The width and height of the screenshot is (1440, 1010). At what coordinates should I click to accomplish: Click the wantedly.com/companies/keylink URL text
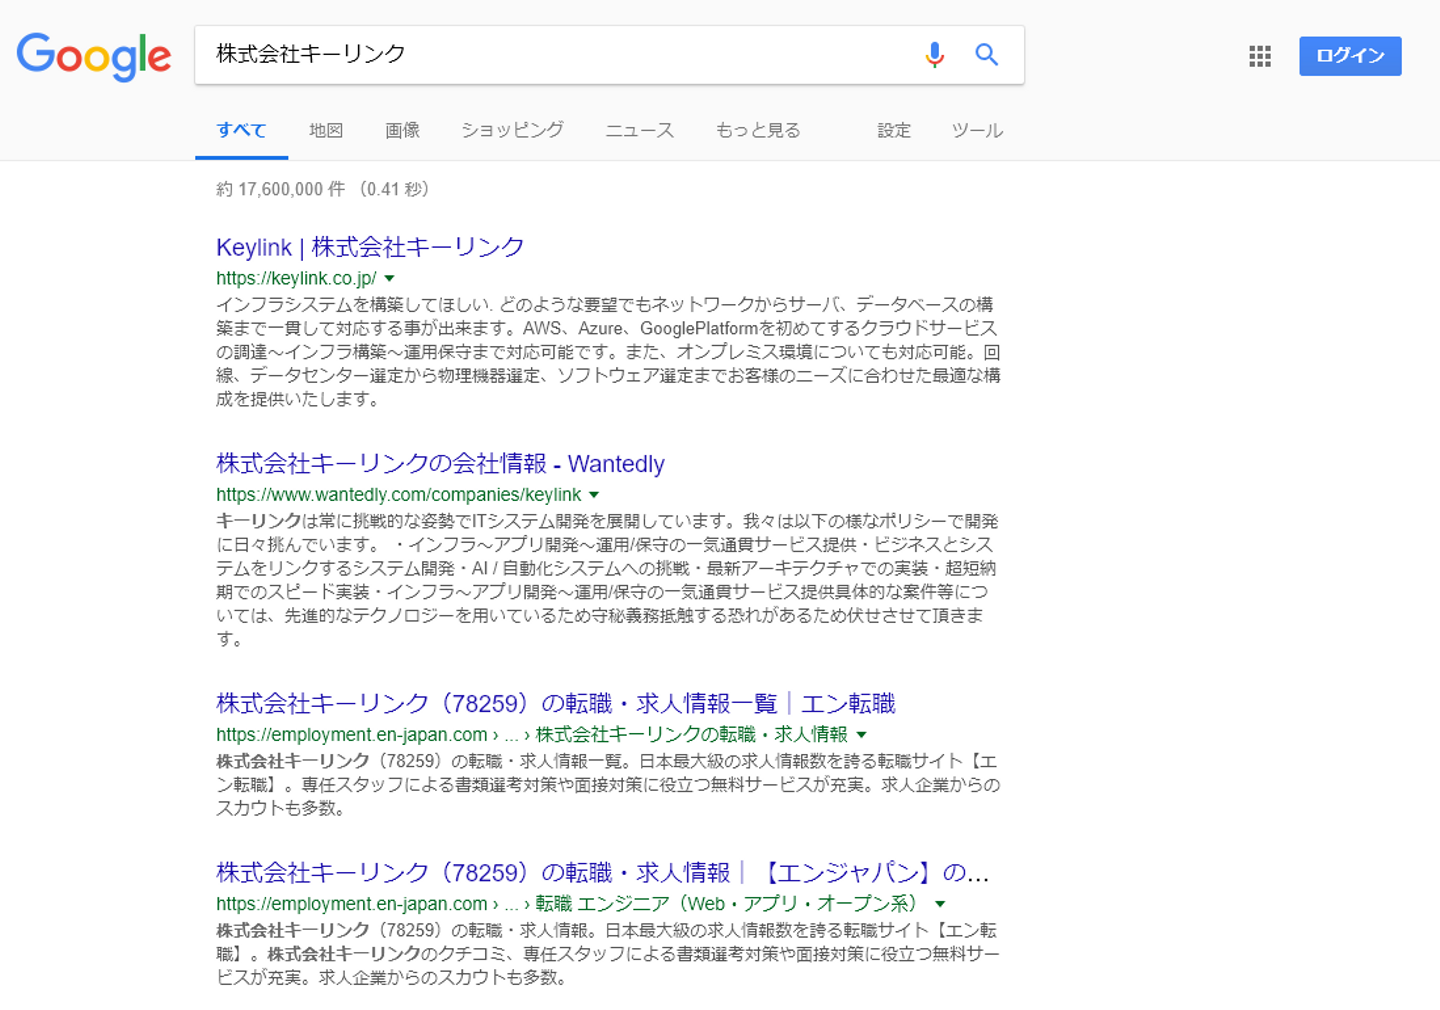tap(398, 495)
